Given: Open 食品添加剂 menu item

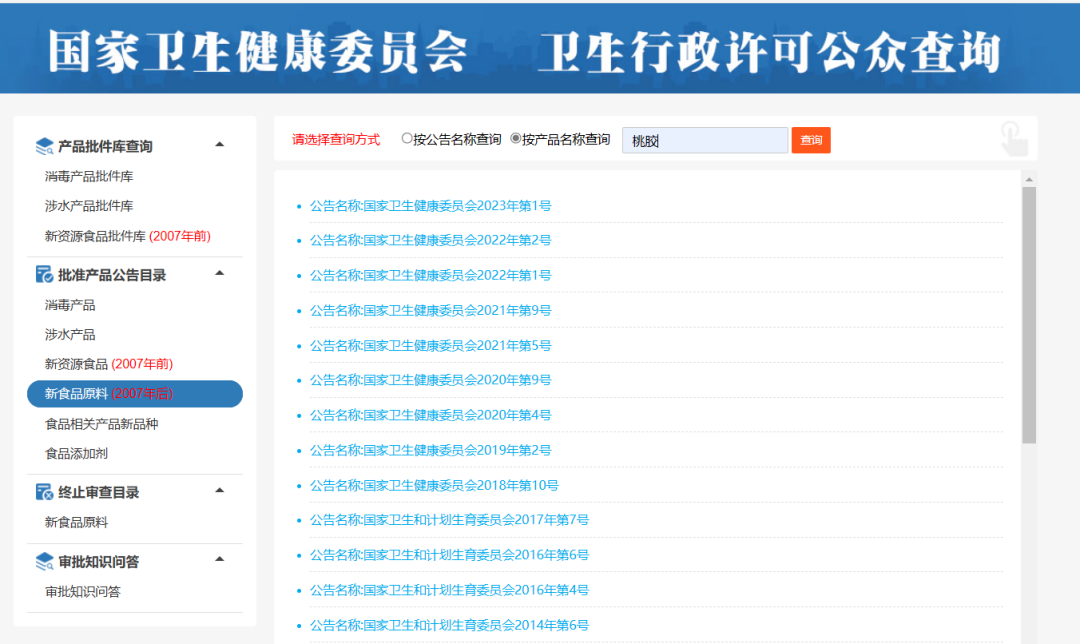Looking at the screenshot, I should click(x=76, y=454).
